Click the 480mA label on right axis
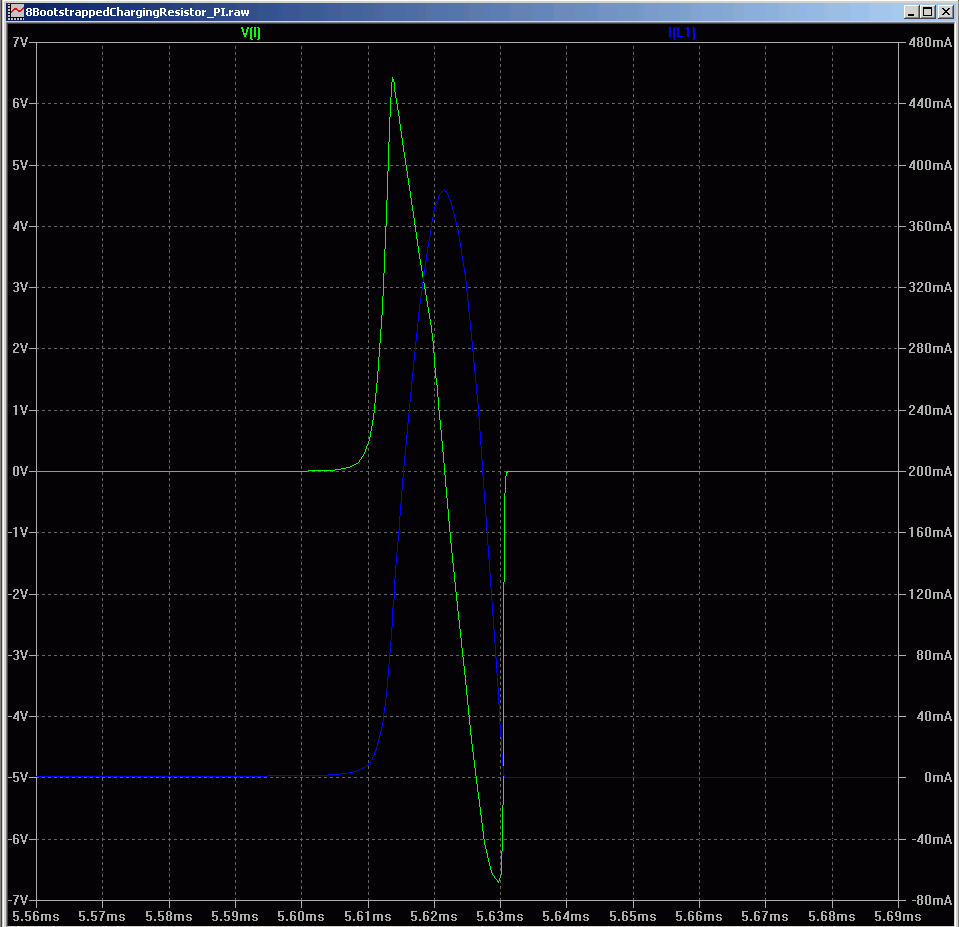This screenshot has width=959, height=927. click(x=928, y=42)
